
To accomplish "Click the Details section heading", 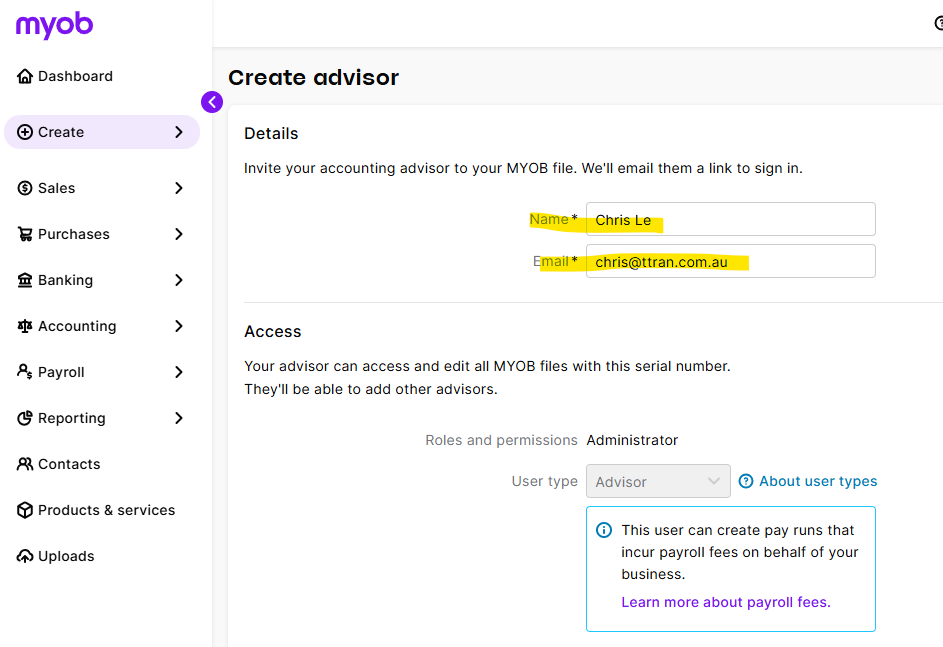I will point(271,133).
